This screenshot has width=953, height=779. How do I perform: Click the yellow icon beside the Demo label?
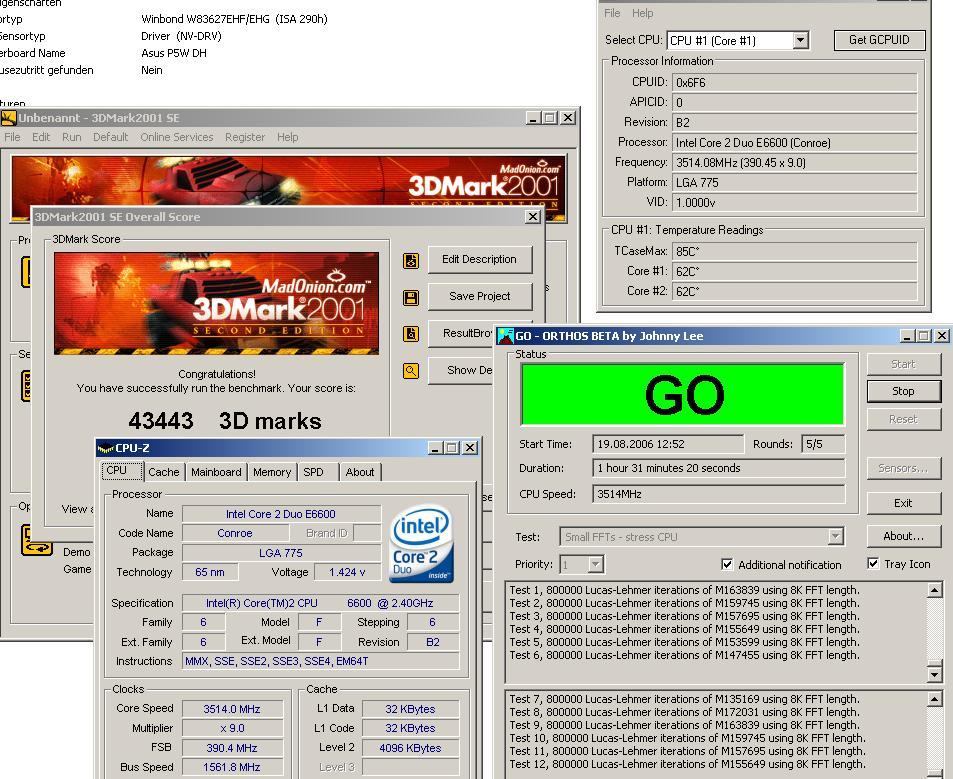coord(36,540)
